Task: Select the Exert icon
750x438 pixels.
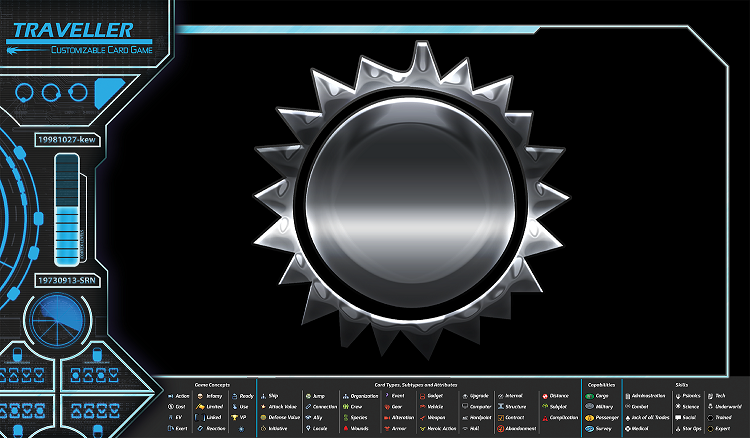Action: point(170,428)
